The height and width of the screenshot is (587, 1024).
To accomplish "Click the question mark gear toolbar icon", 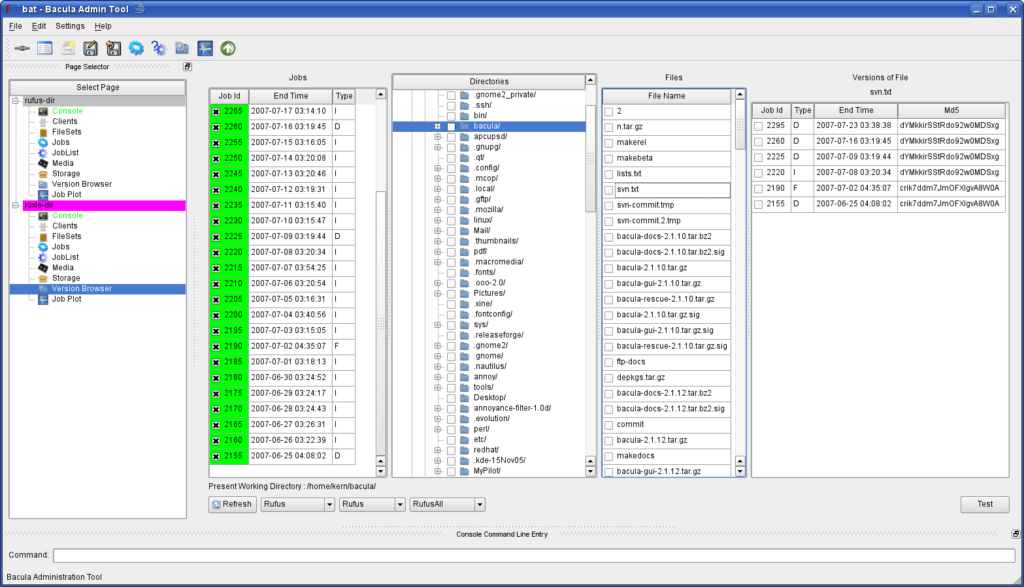I will coord(159,47).
